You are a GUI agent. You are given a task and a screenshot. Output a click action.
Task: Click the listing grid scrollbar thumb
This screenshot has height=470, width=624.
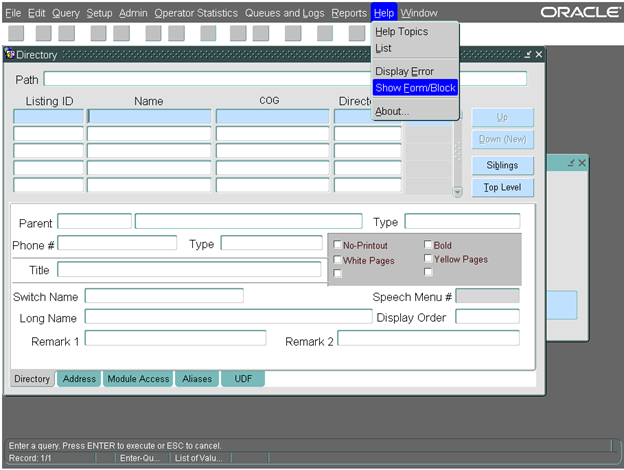[x=458, y=151]
